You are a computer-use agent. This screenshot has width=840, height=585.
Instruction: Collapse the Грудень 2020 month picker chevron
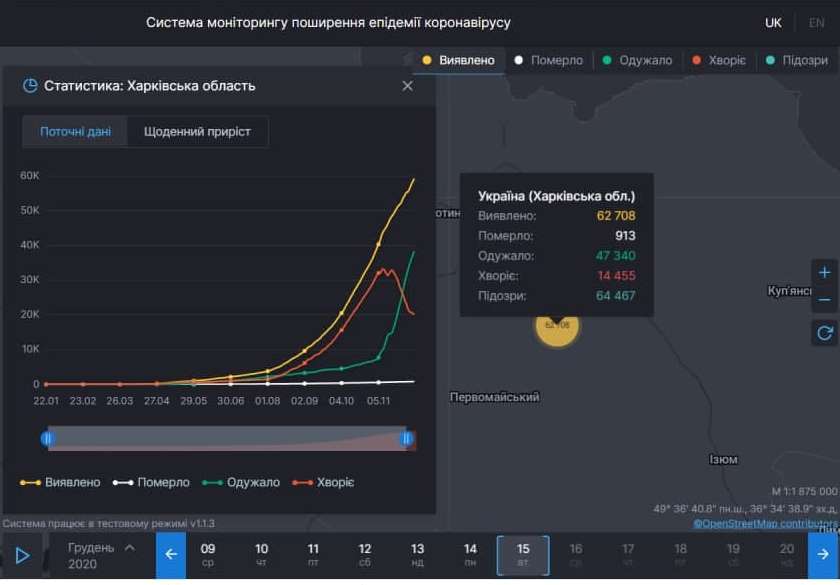tap(128, 547)
